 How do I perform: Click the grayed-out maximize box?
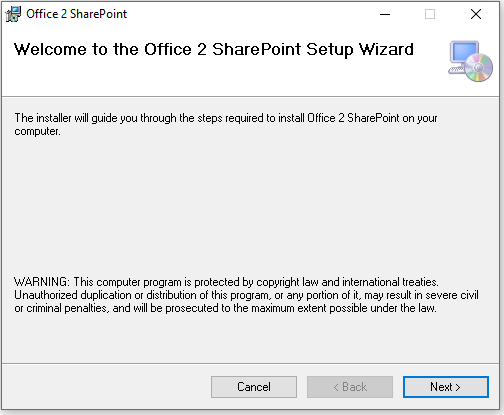[x=430, y=14]
